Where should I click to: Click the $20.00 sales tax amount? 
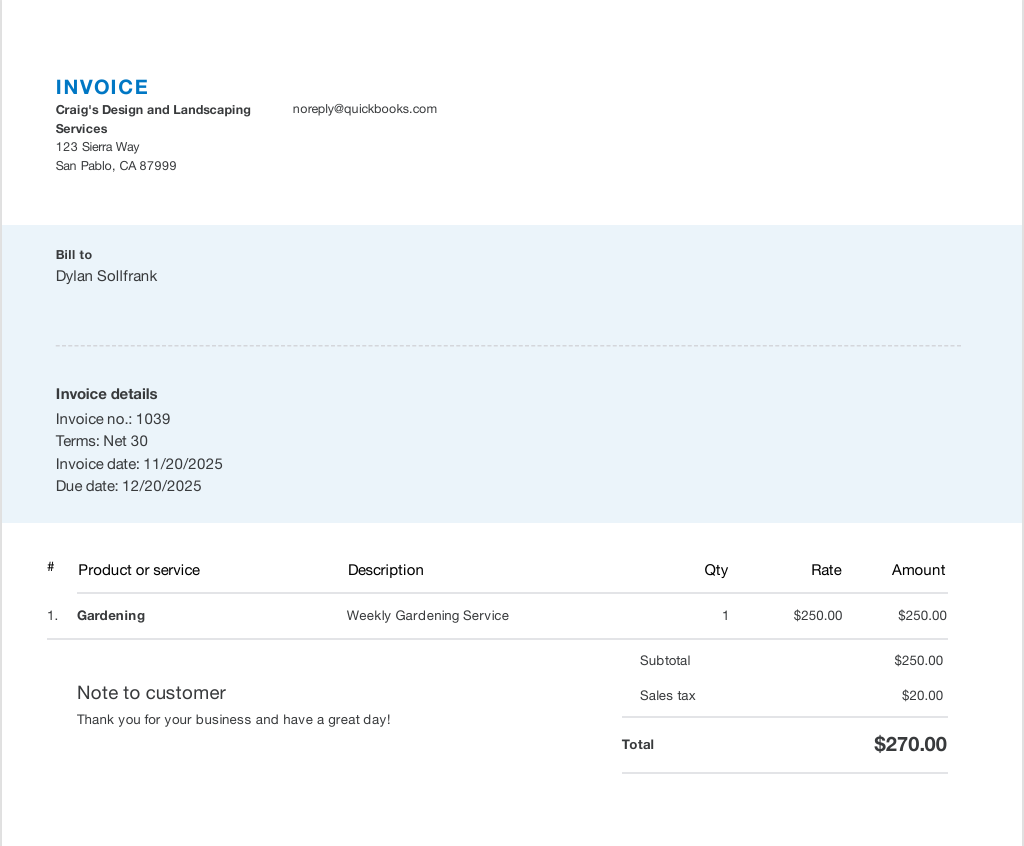click(x=922, y=696)
